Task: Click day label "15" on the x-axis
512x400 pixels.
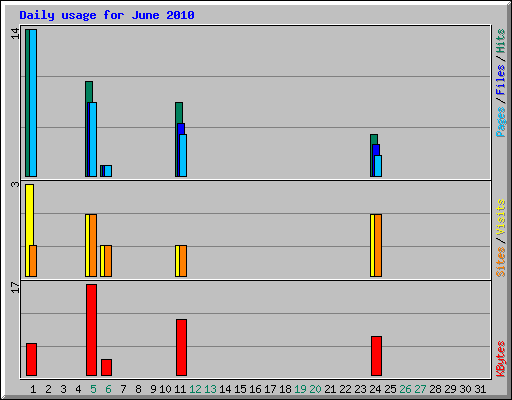Action: pos(240,389)
